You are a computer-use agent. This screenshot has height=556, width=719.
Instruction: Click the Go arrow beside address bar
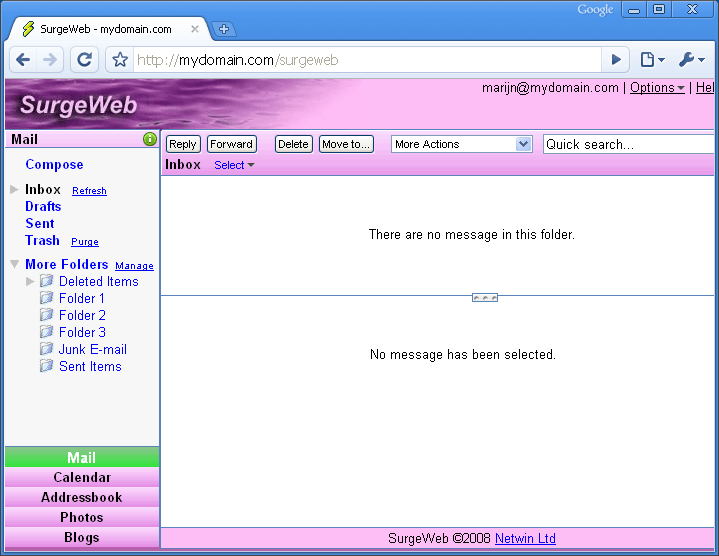[x=617, y=60]
